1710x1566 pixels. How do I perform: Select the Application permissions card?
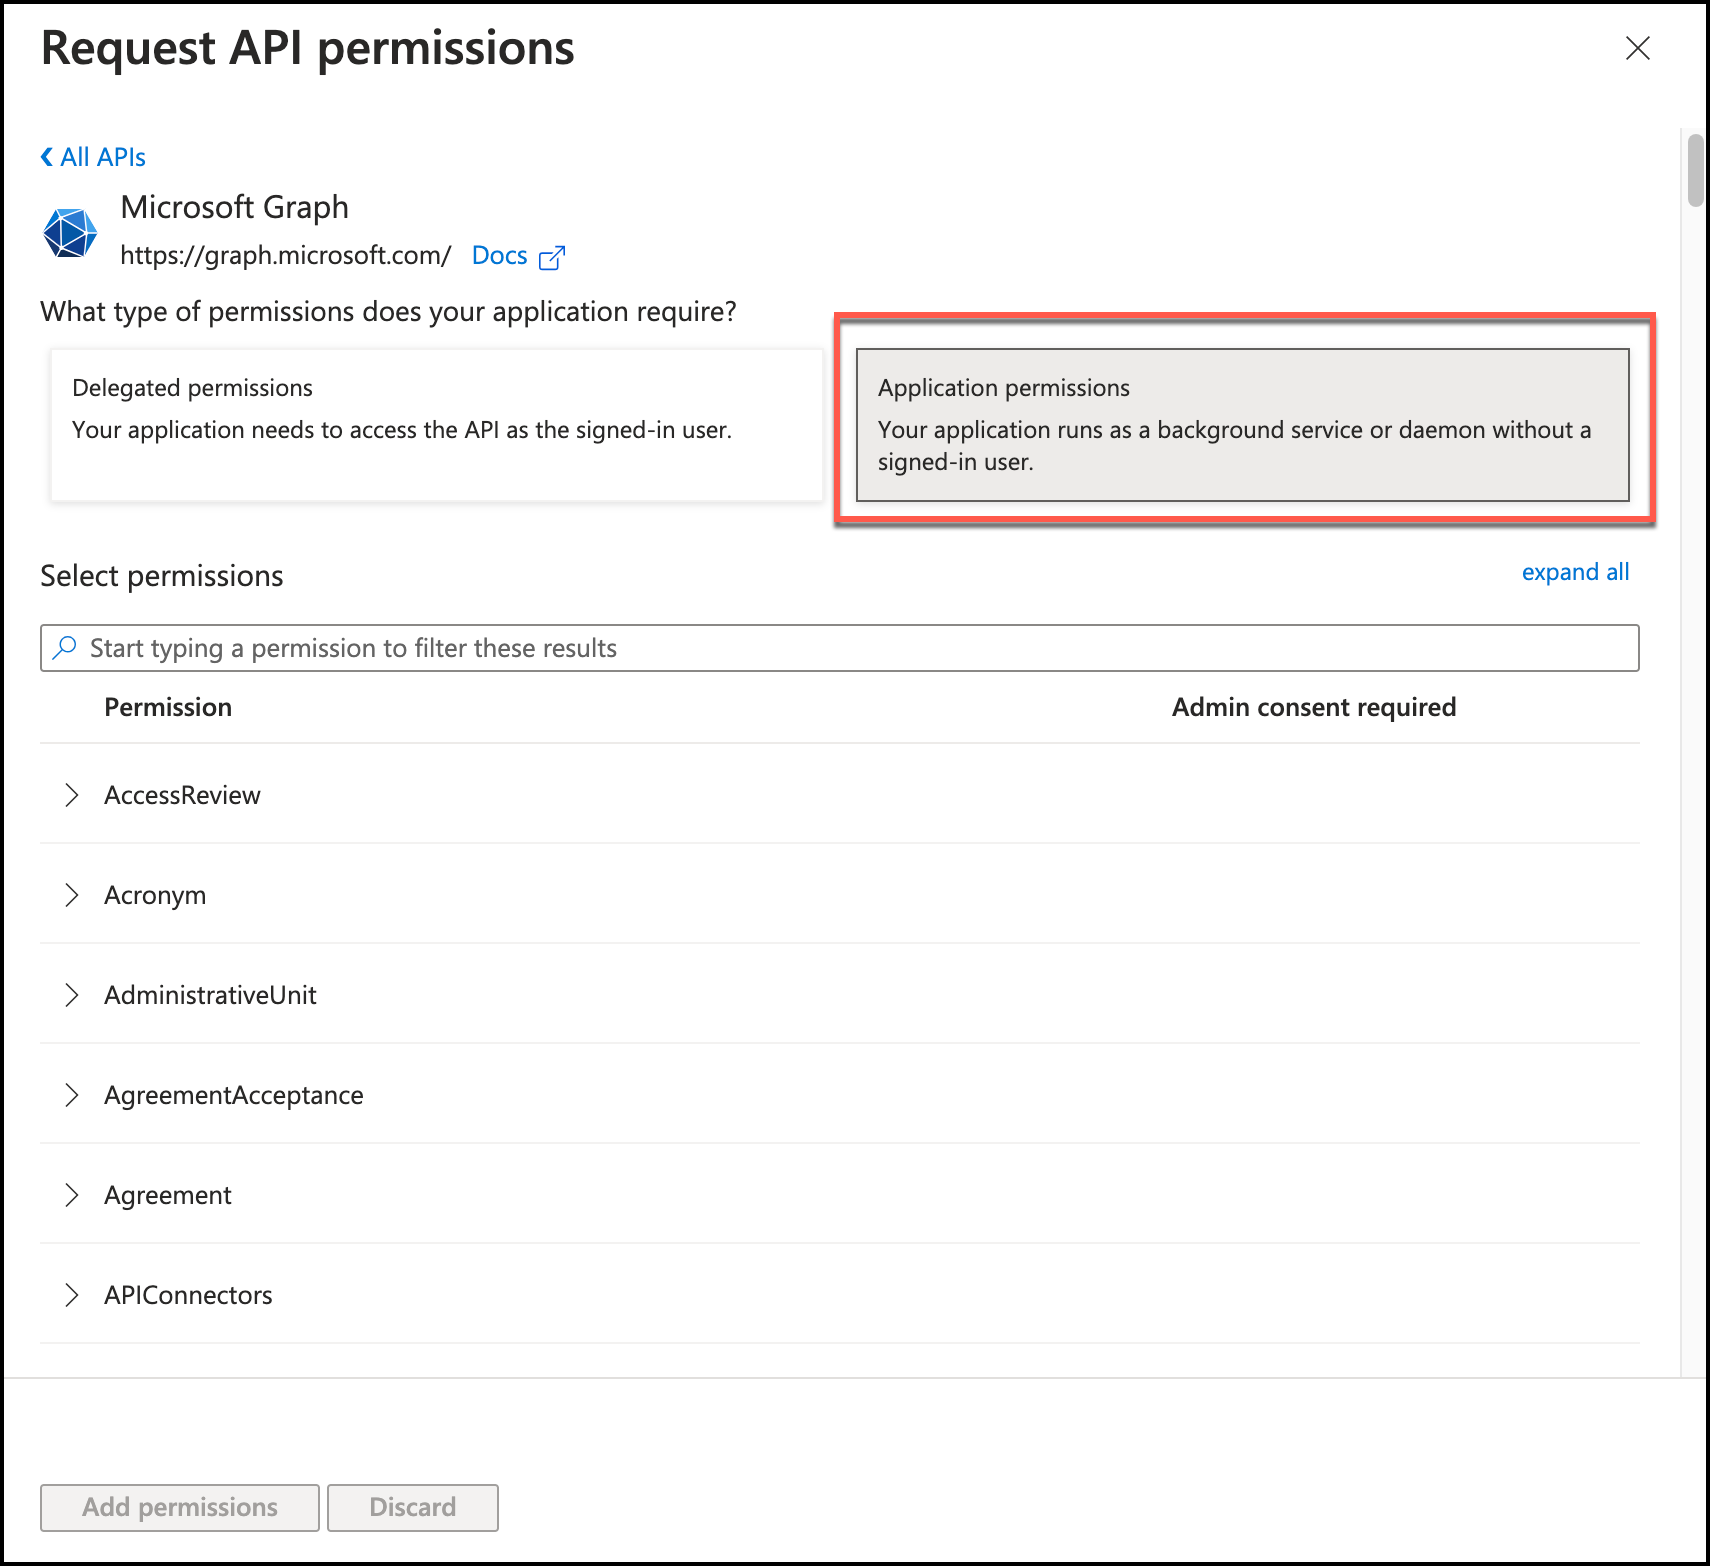(x=1242, y=424)
